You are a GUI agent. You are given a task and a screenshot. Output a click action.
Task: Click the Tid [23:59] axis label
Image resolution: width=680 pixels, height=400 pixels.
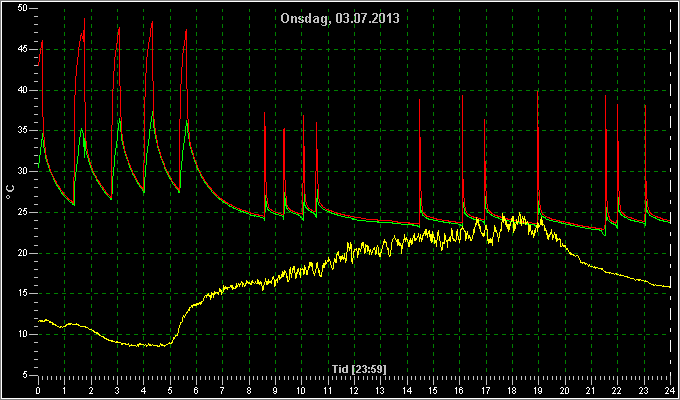(359, 369)
